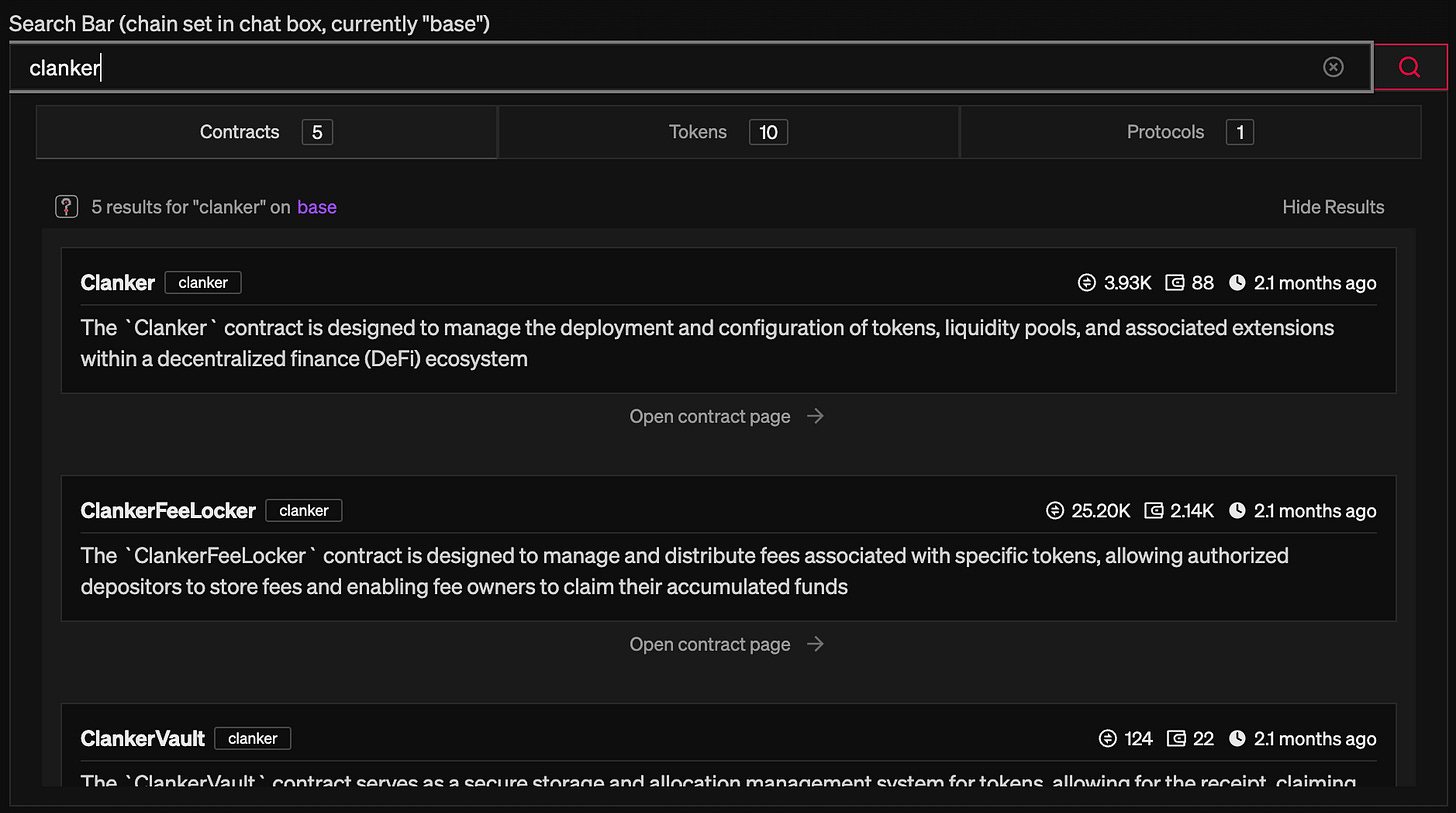
Task: Open the ClankerFeeLocker contract title
Action: click(168, 511)
